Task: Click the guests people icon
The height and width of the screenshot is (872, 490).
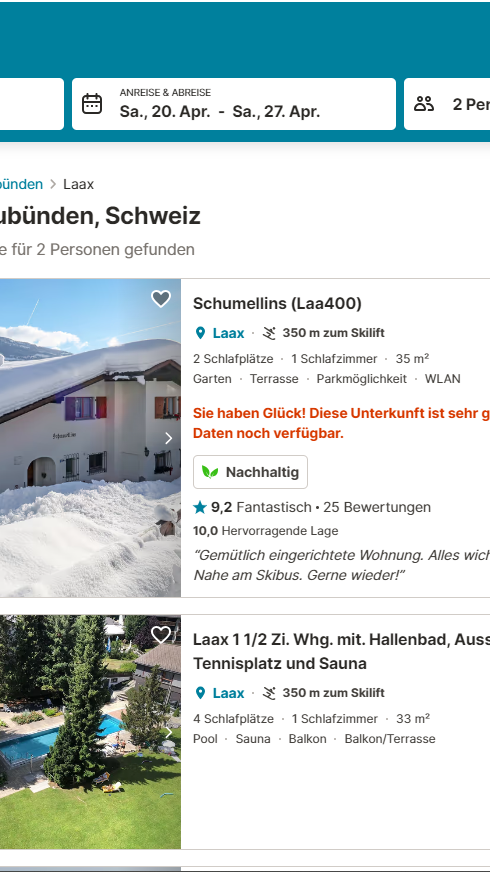Action: (424, 104)
